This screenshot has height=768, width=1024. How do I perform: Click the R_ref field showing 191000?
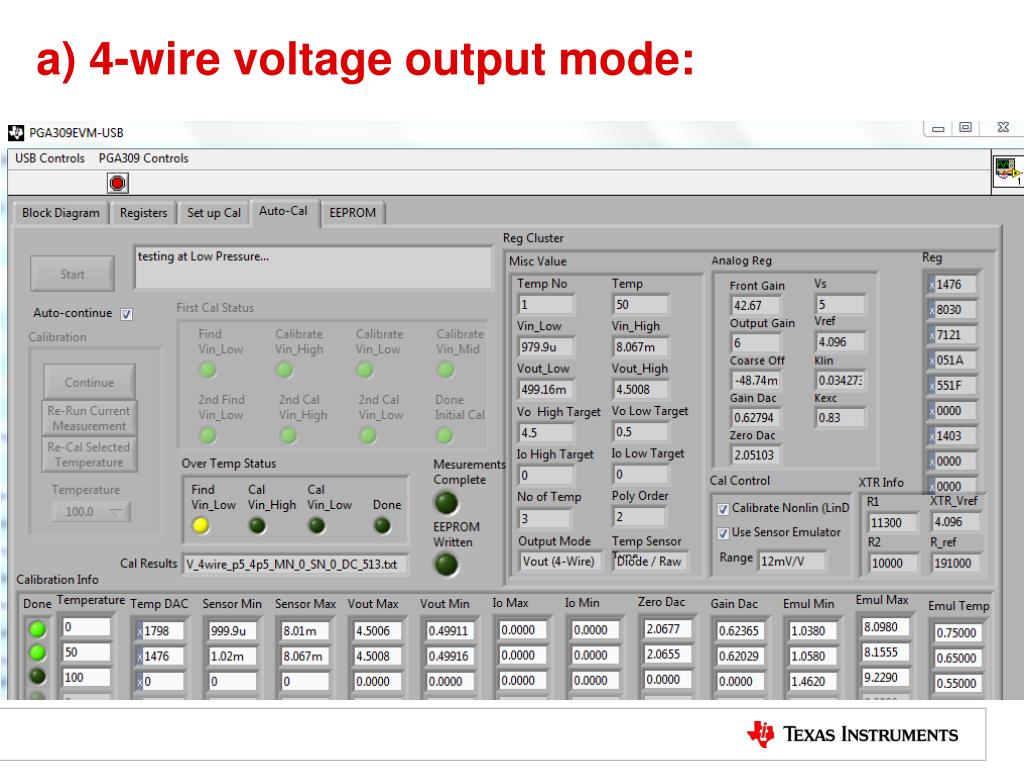(955, 563)
